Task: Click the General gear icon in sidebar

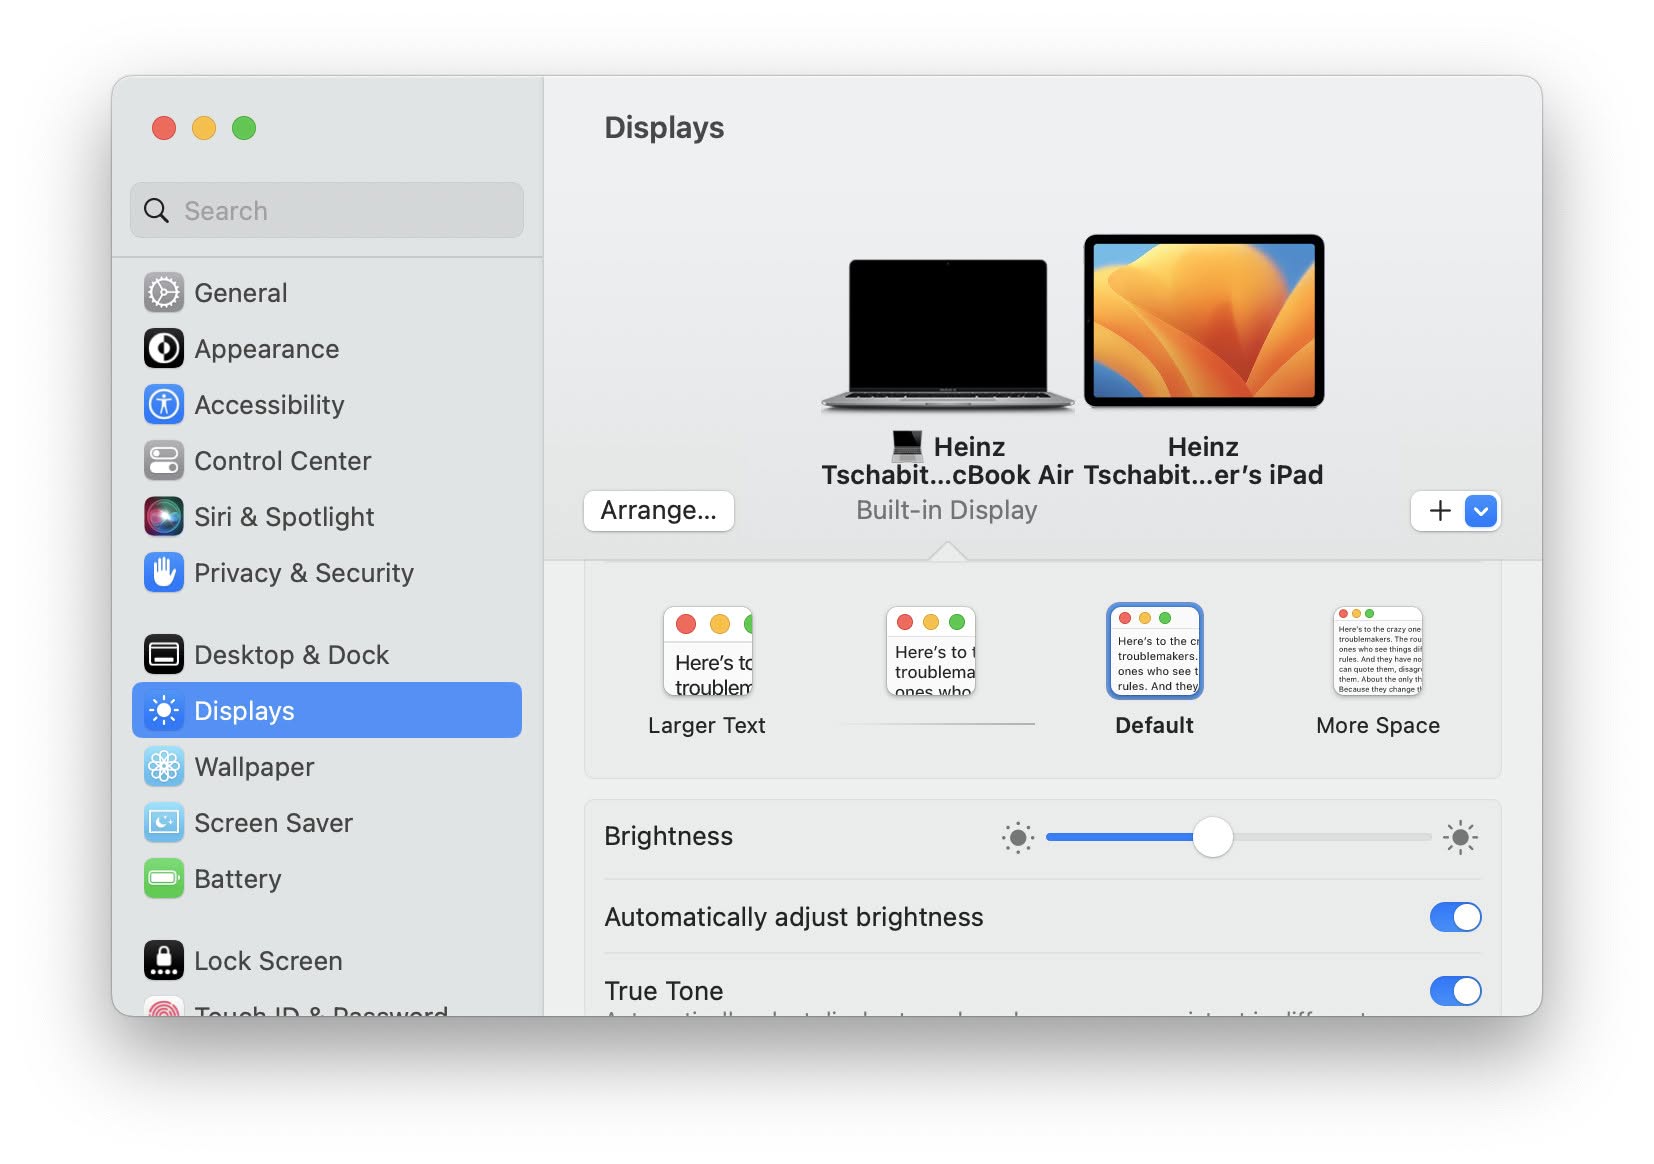Action: tap(164, 293)
